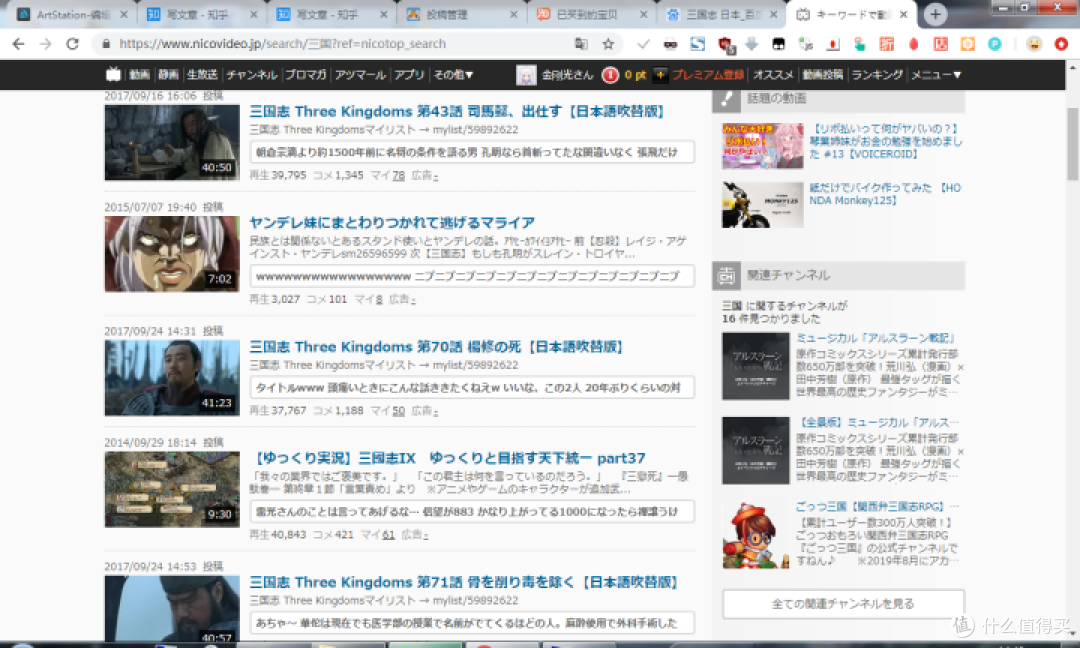The image size is (1080, 648).
Task: Open the アツマール menu item
Action: (x=360, y=75)
